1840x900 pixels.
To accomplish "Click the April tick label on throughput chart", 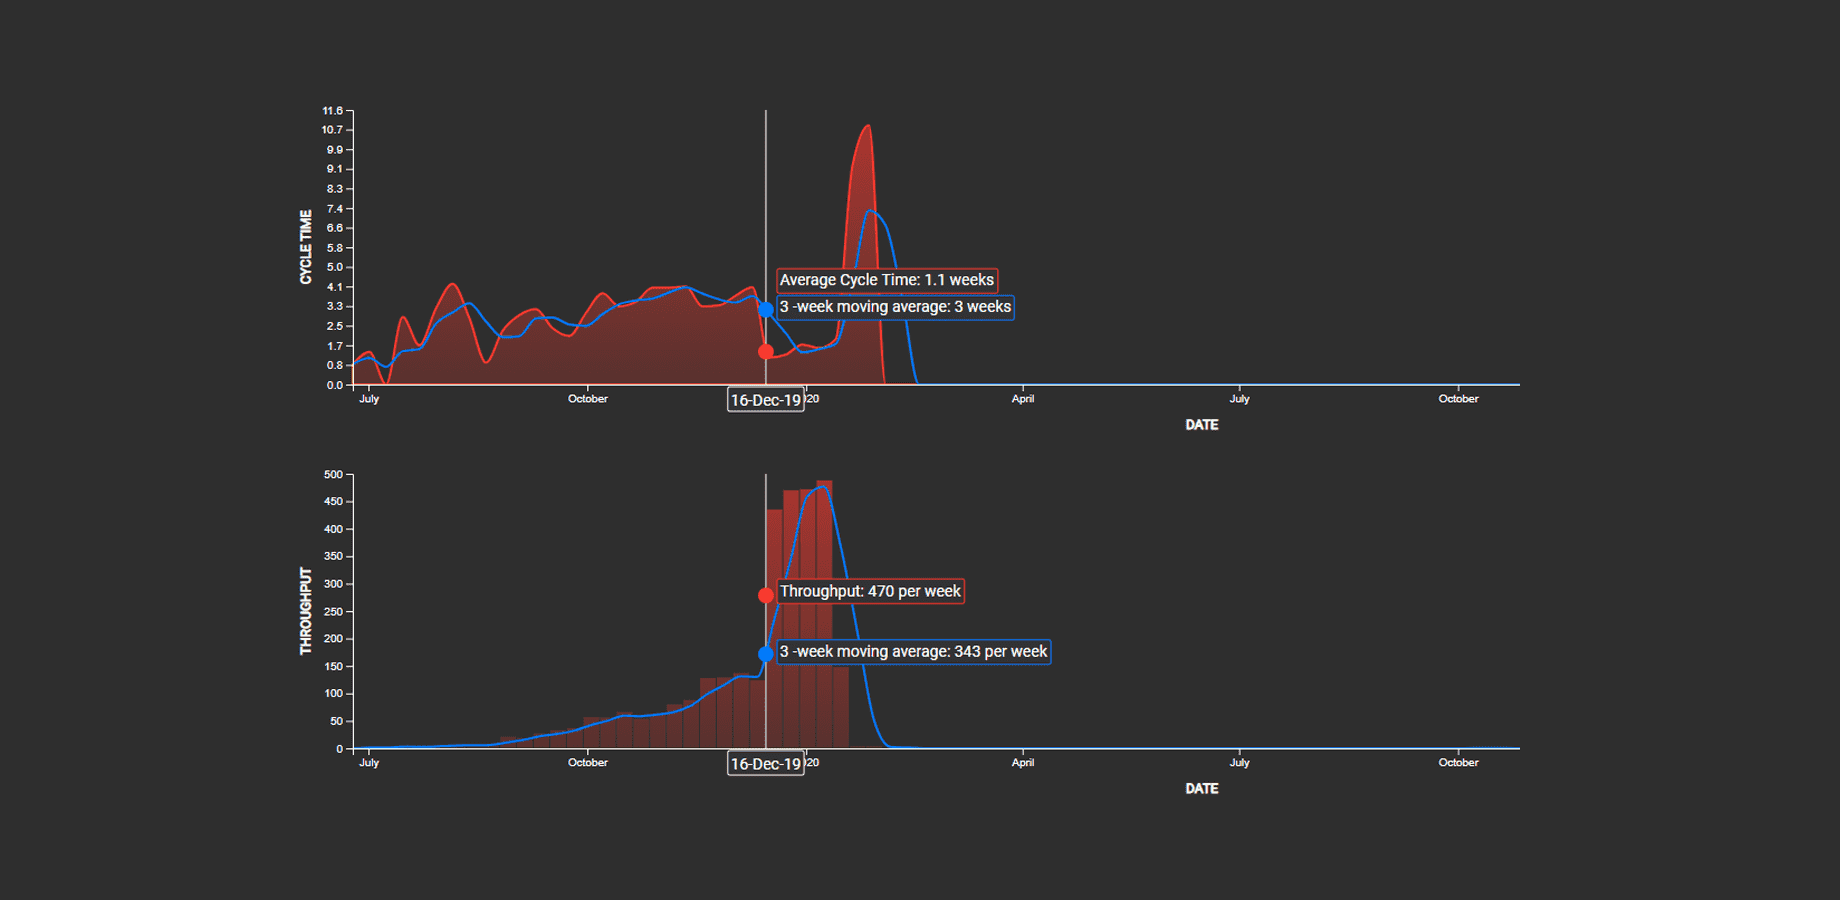I will point(1023,763).
